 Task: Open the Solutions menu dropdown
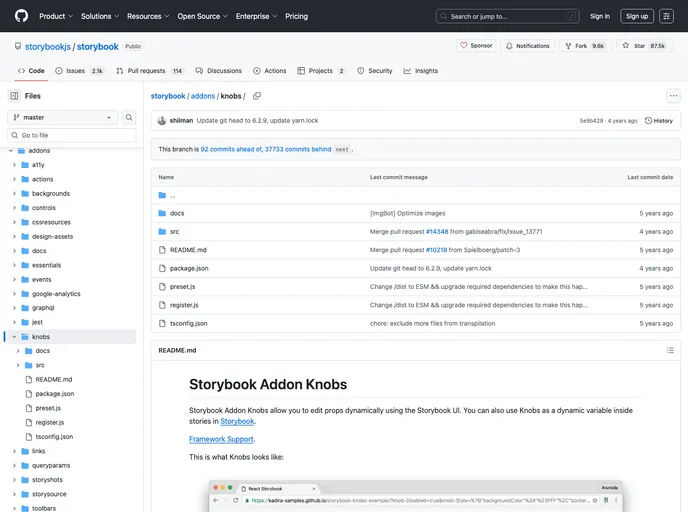coord(100,16)
